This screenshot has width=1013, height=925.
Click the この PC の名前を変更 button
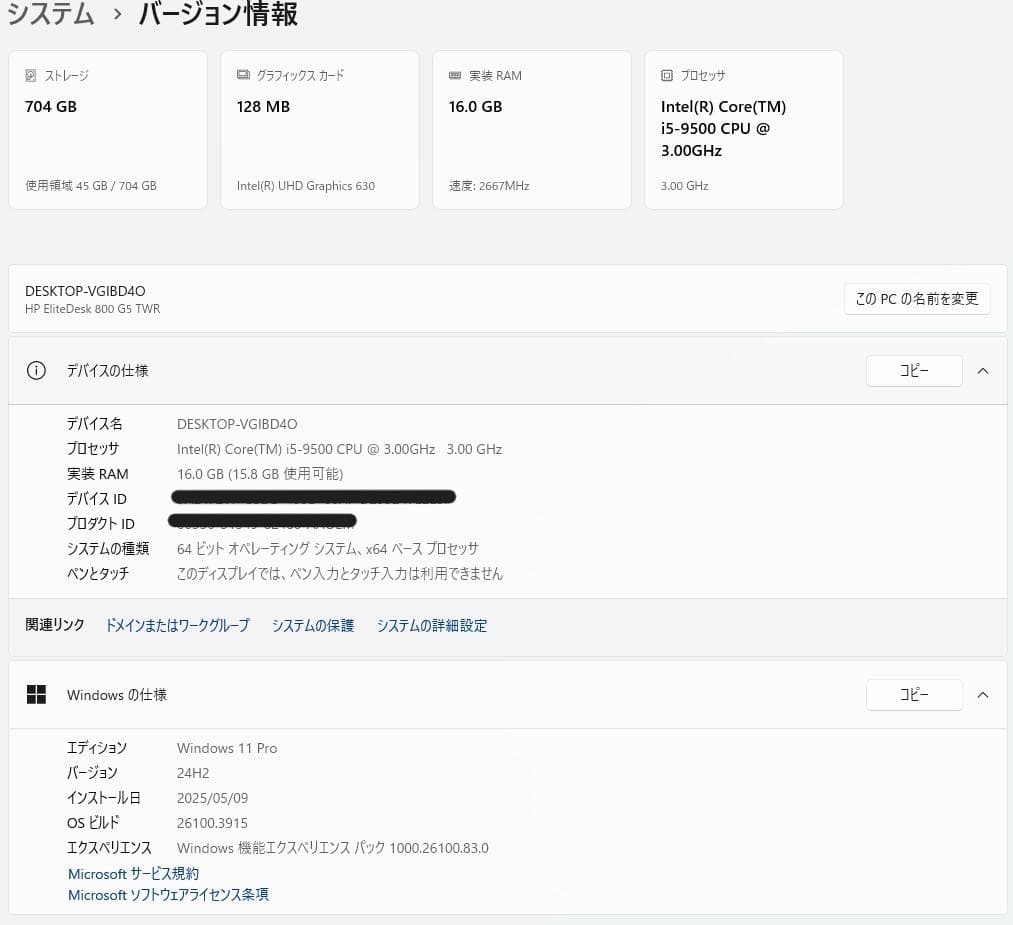[x=917, y=298]
